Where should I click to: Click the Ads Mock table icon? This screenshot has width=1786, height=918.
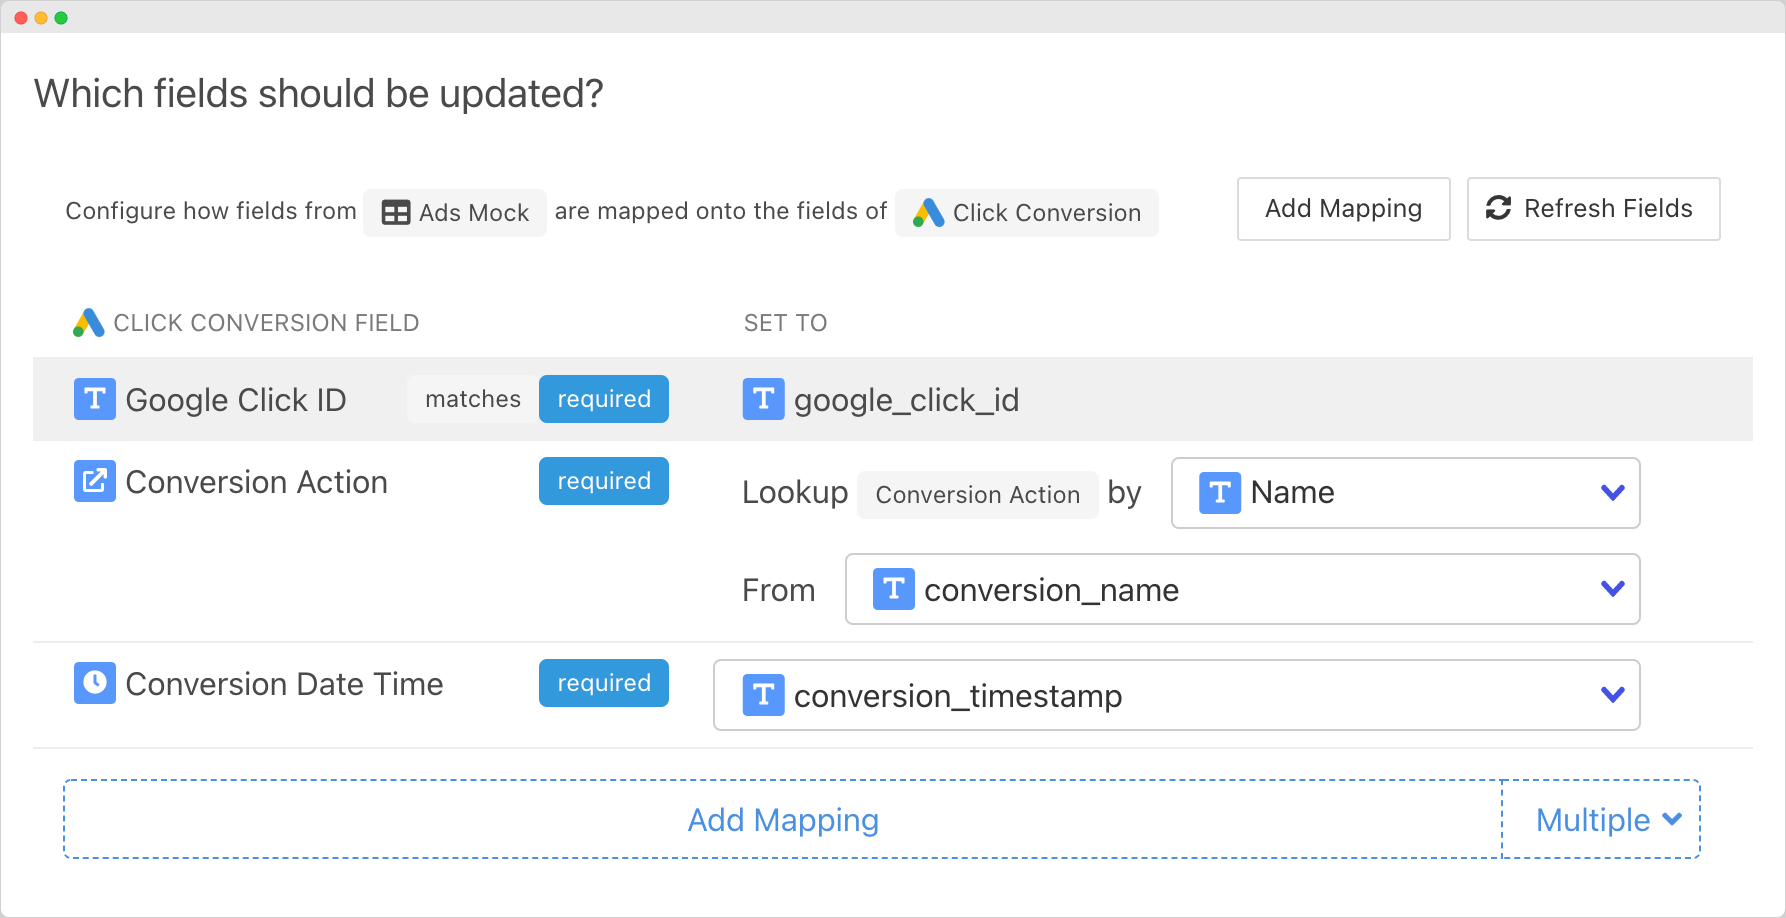point(396,213)
